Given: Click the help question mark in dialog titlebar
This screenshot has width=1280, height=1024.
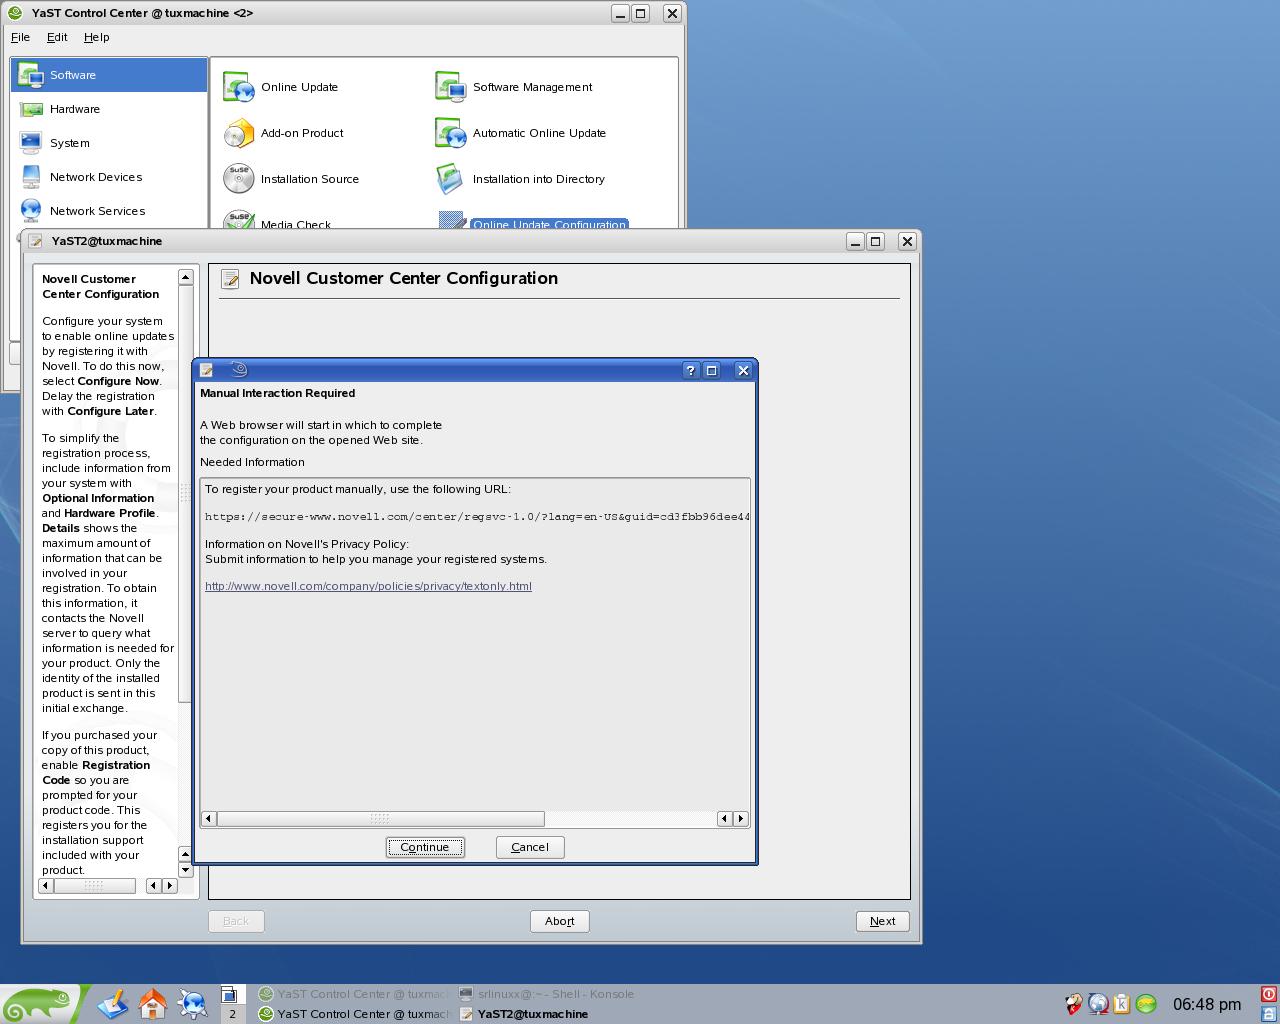Looking at the screenshot, I should (x=690, y=370).
